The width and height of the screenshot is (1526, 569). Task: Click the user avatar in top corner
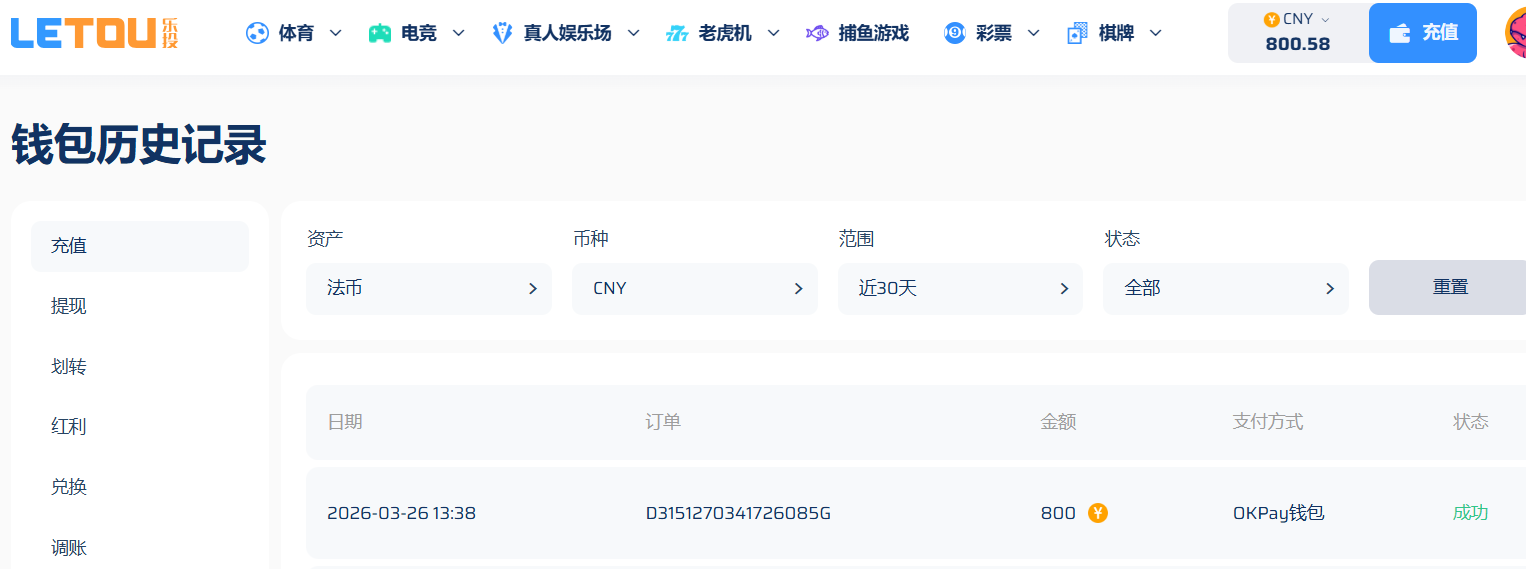click(x=1514, y=33)
